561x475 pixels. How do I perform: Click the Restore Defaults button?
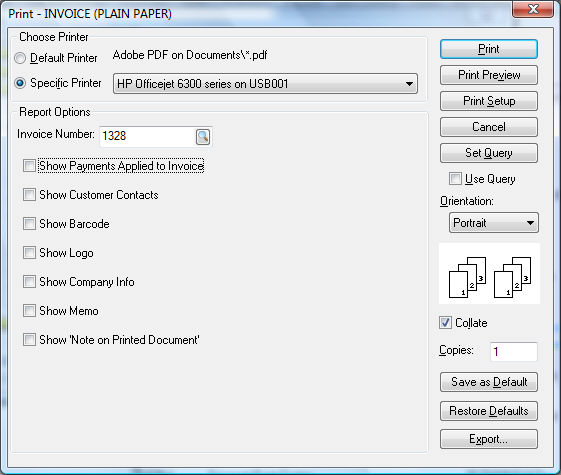click(489, 411)
